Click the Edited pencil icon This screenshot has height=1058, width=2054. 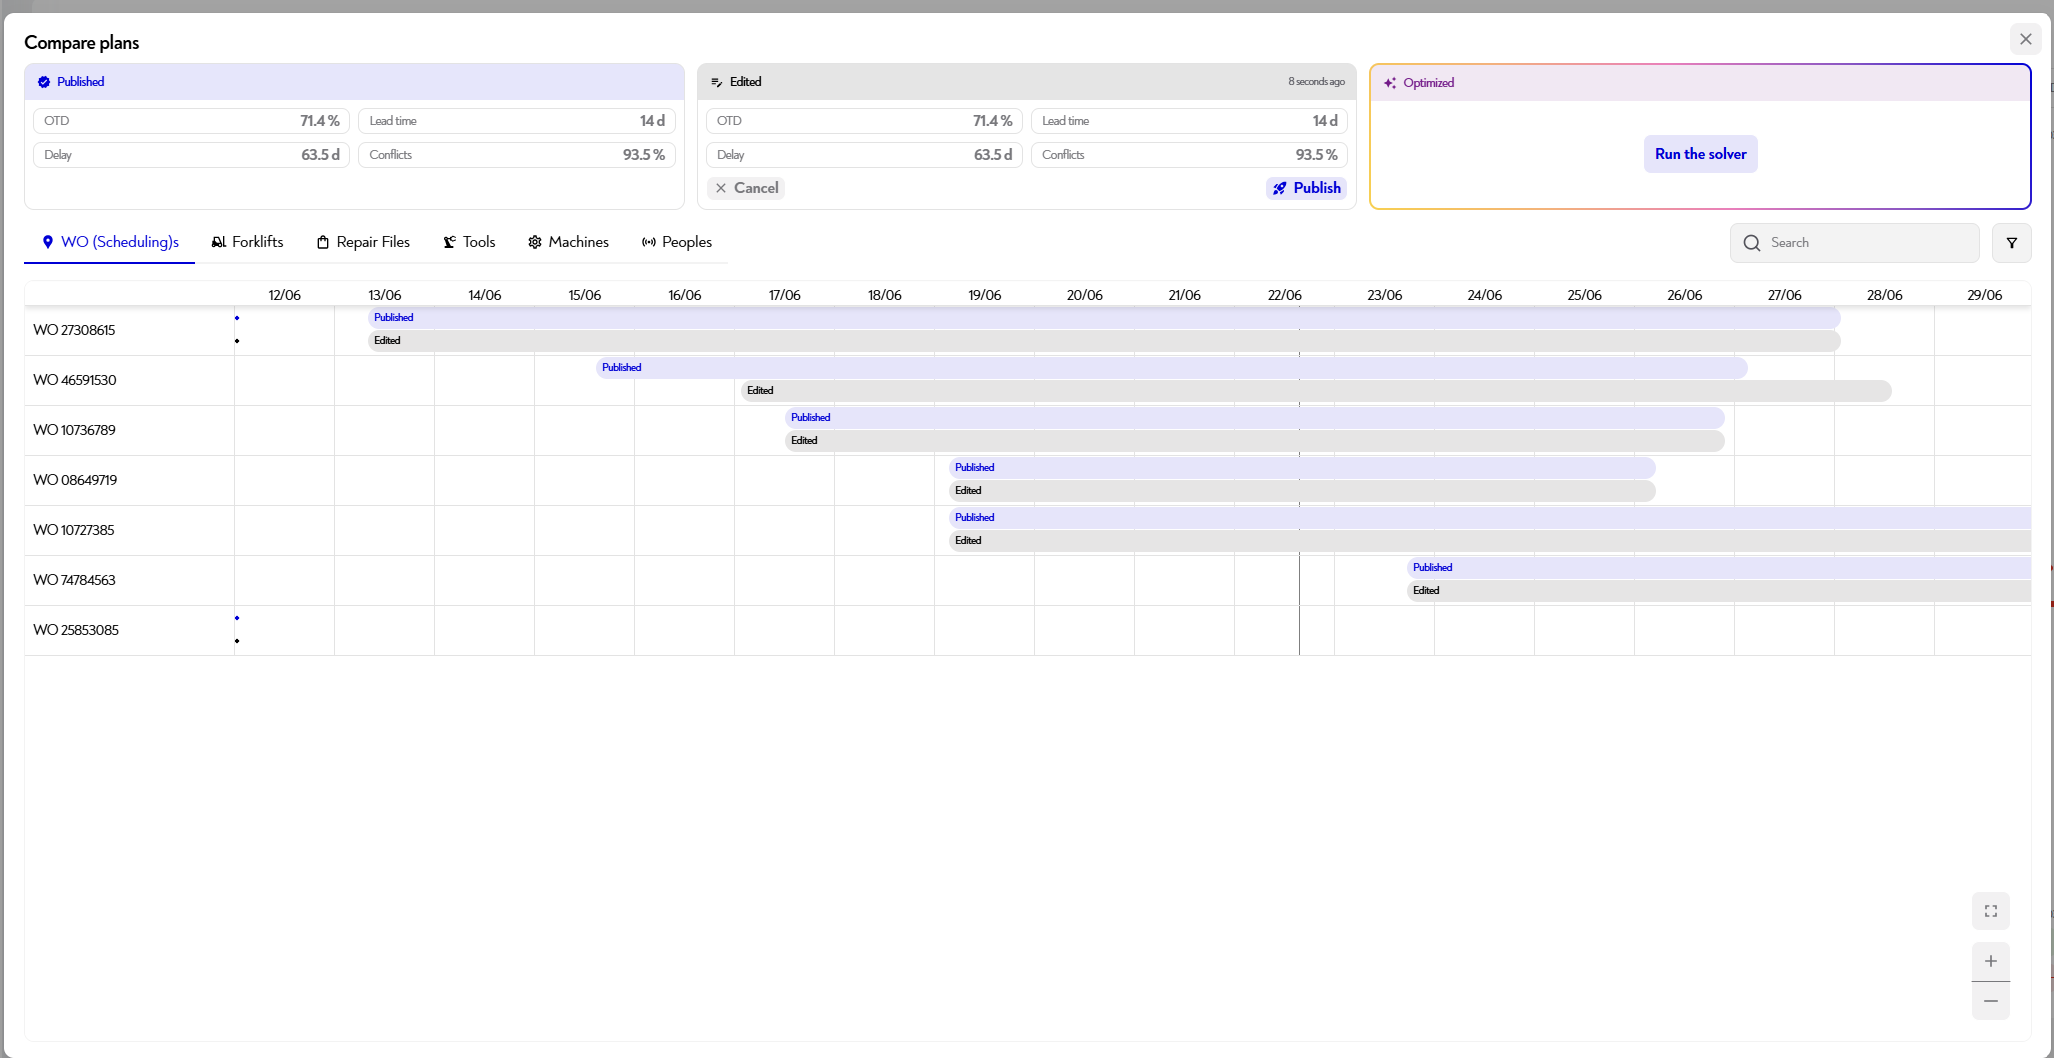click(x=716, y=82)
